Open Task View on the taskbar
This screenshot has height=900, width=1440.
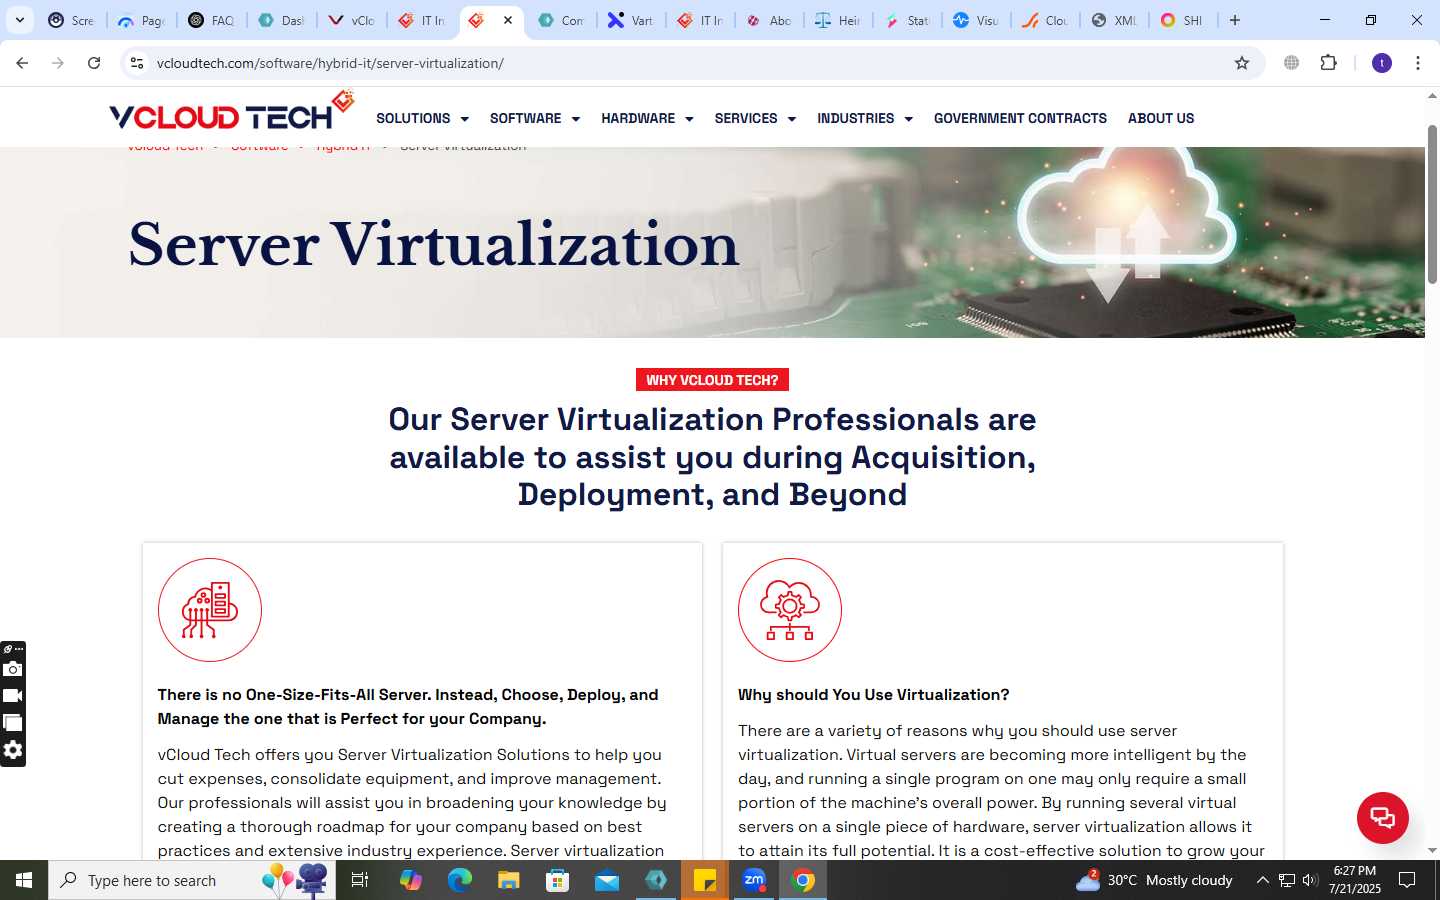point(360,880)
